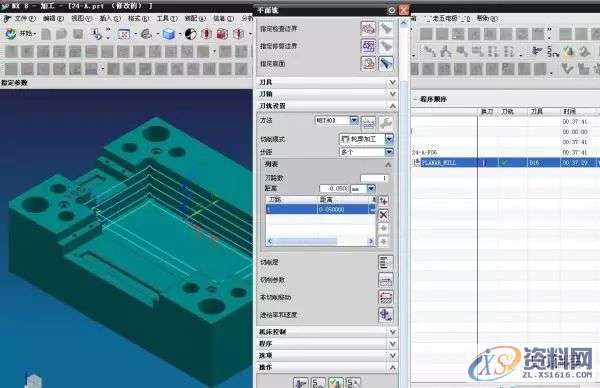Add new pass set to the list
600x388 pixels.
pyautogui.click(x=383, y=201)
